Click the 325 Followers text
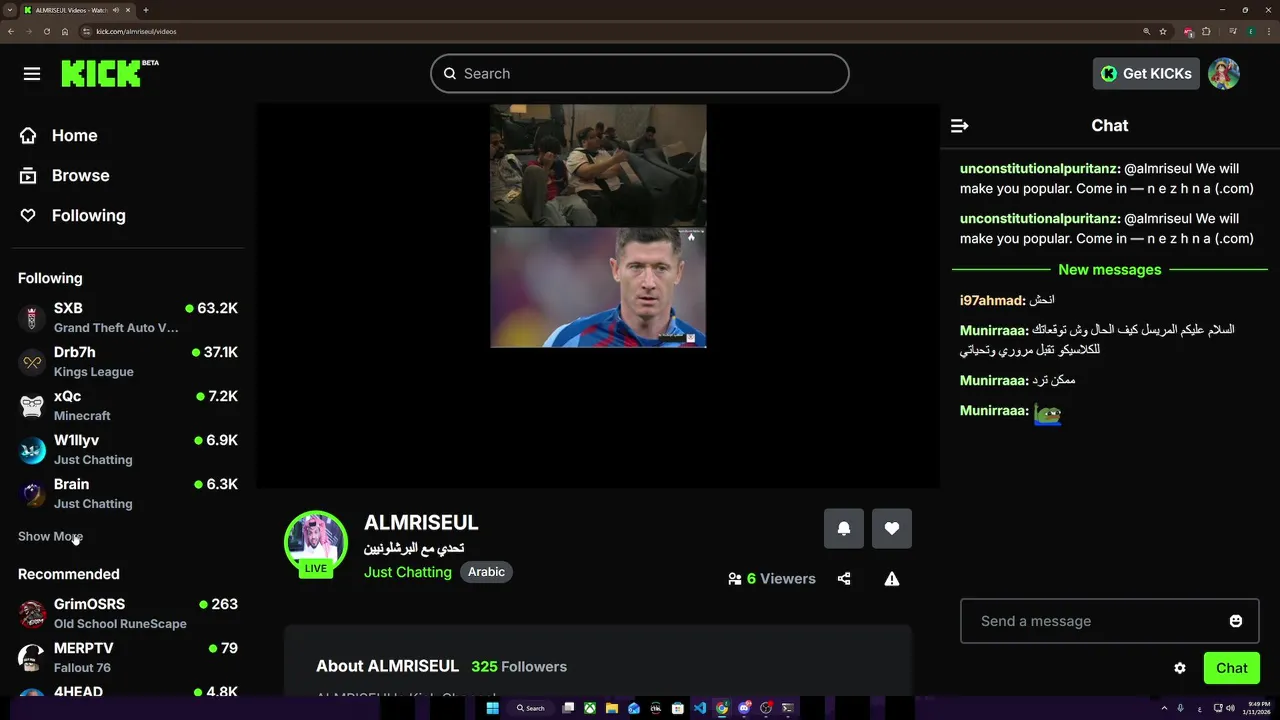 [519, 666]
